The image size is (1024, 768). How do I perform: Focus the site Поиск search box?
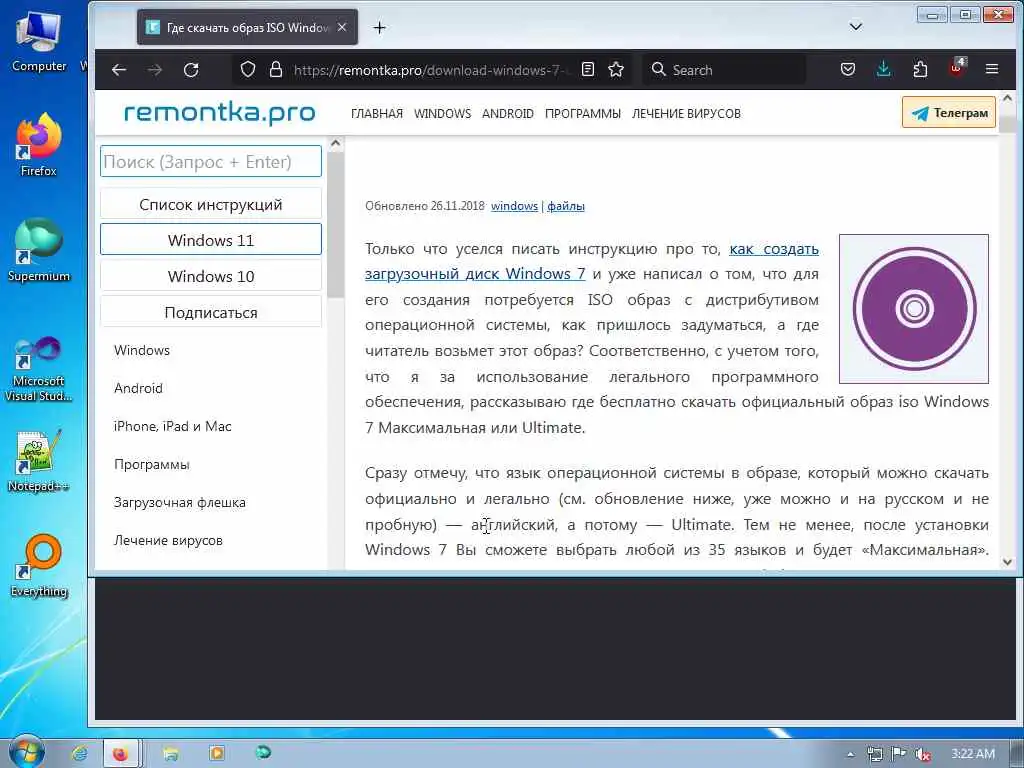pos(211,161)
